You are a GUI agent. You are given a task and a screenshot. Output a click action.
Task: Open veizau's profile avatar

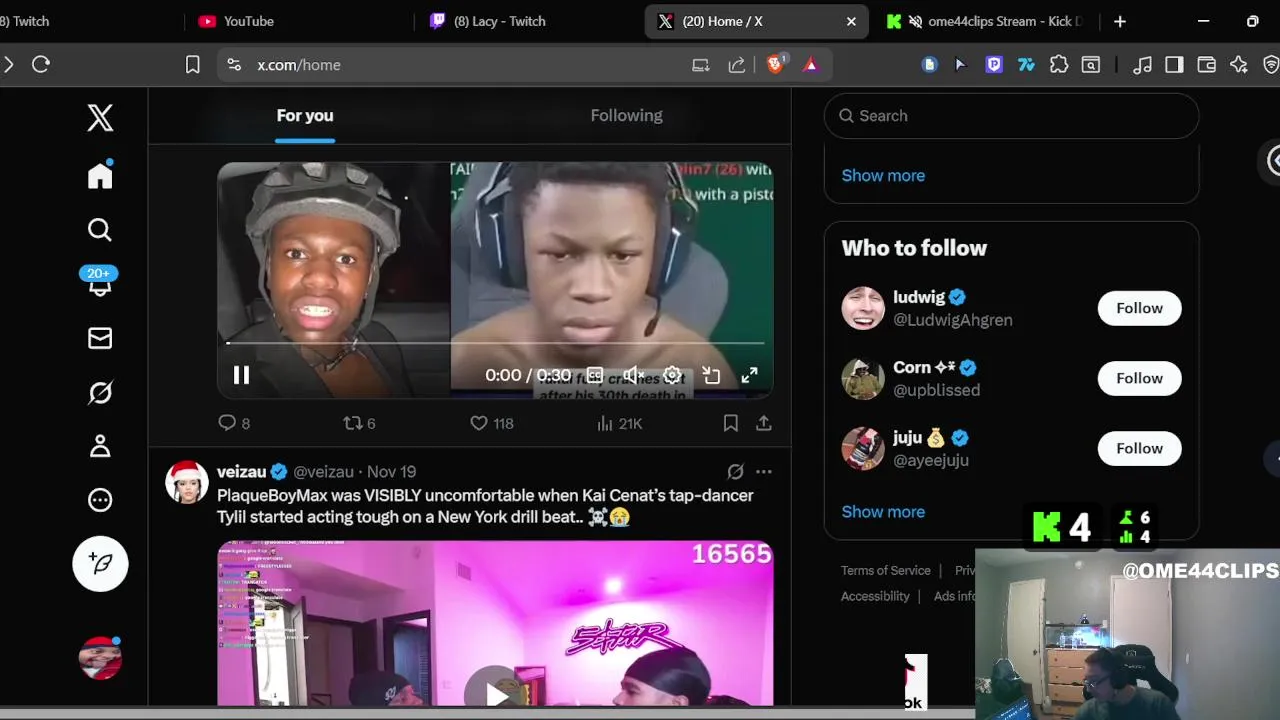[x=187, y=482]
